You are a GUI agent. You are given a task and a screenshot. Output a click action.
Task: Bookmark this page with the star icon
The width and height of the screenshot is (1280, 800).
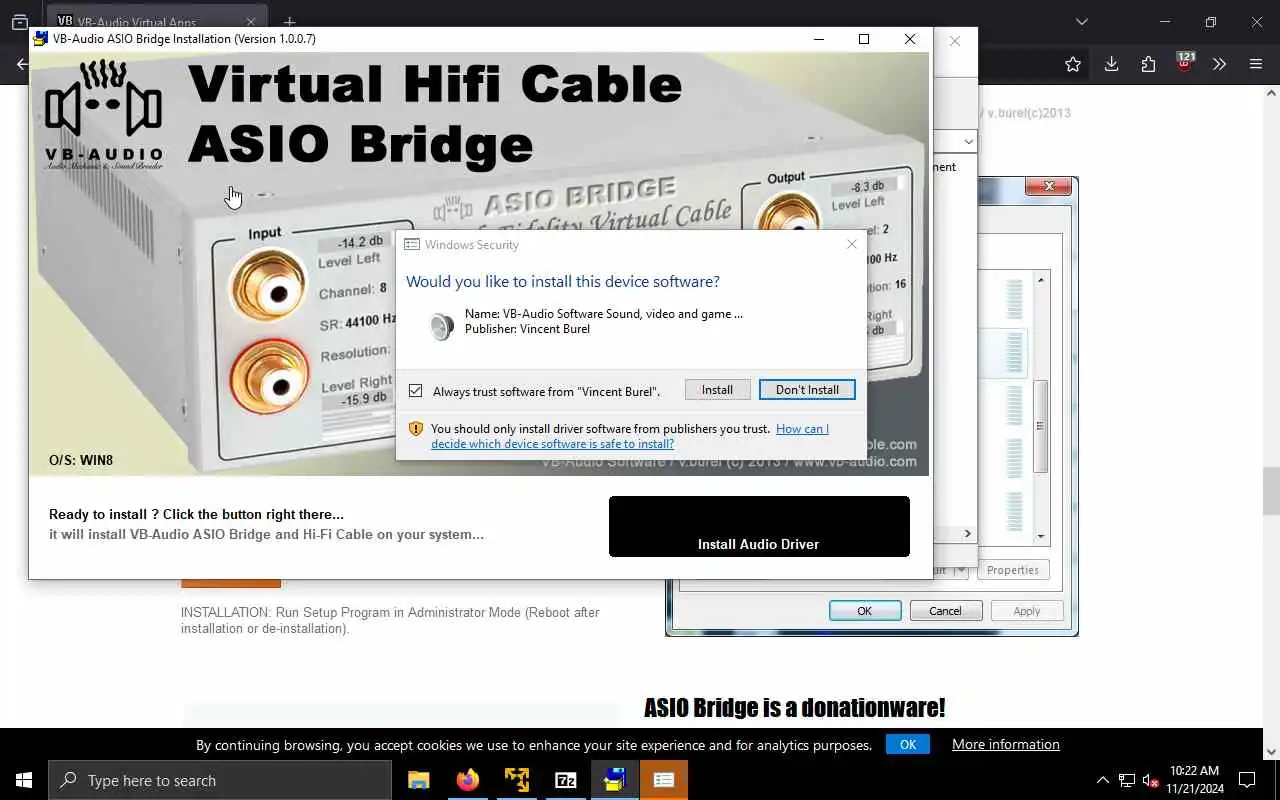point(1073,64)
